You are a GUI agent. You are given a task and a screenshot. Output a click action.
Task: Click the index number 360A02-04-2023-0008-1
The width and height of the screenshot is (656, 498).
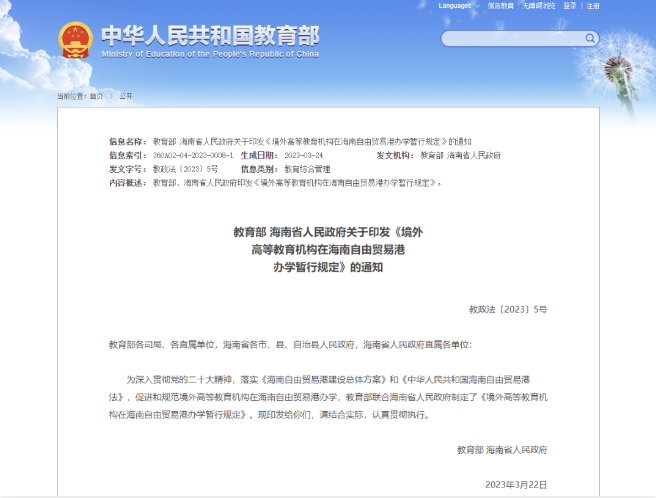click(x=193, y=155)
